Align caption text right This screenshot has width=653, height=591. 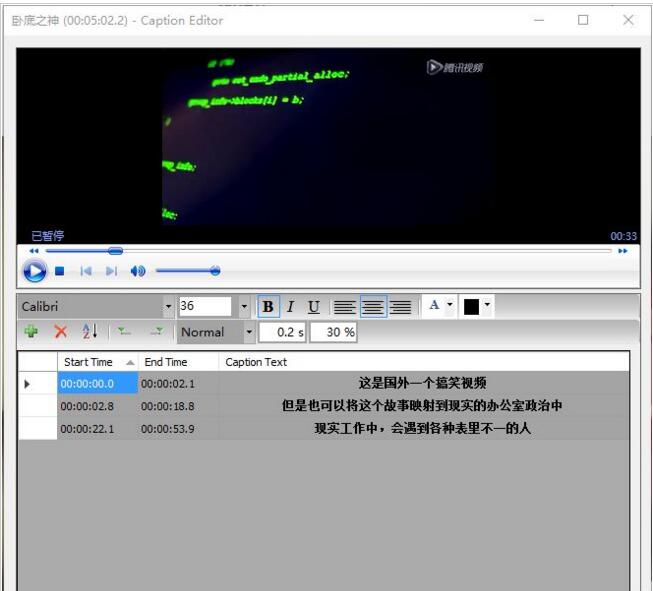pyautogui.click(x=400, y=307)
